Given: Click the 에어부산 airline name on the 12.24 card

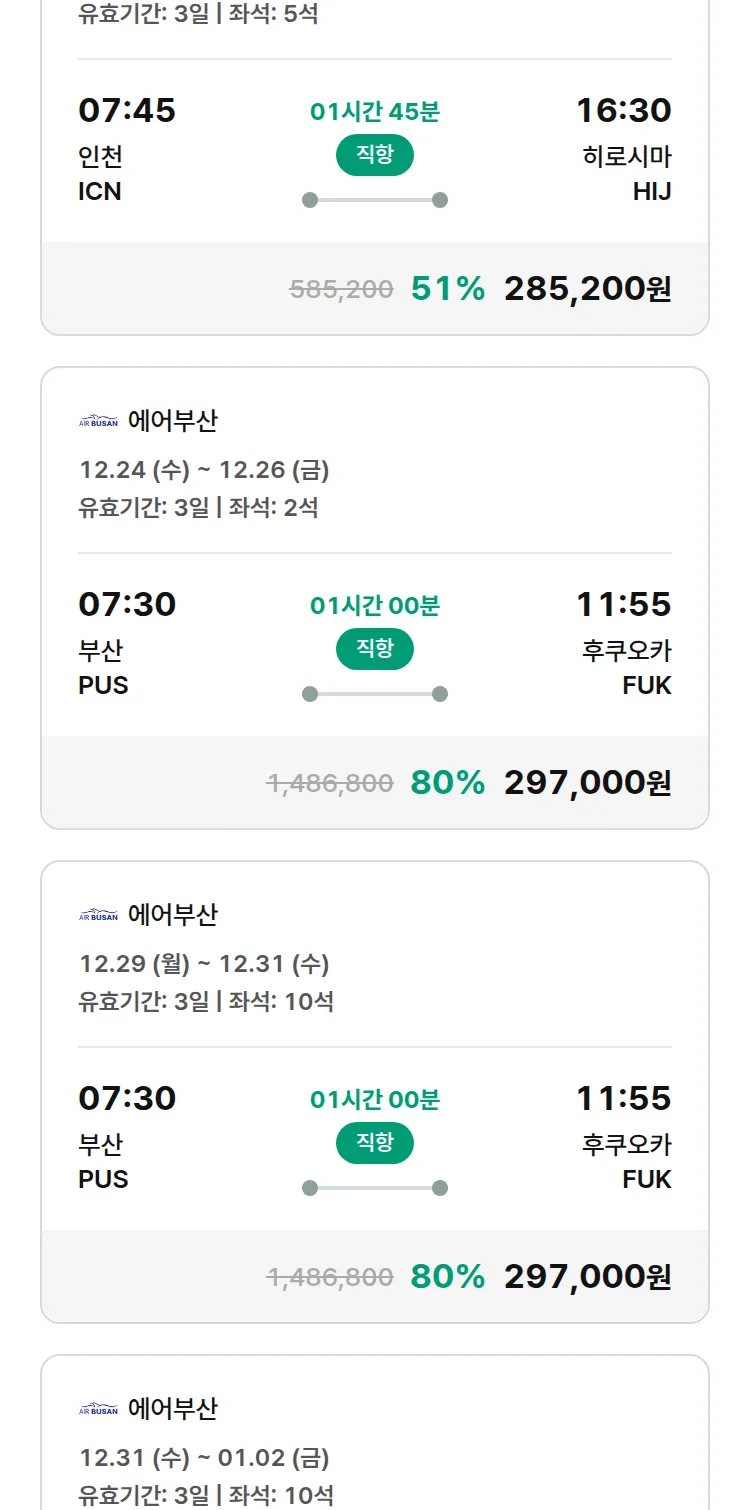Looking at the screenshot, I should pyautogui.click(x=173, y=422).
